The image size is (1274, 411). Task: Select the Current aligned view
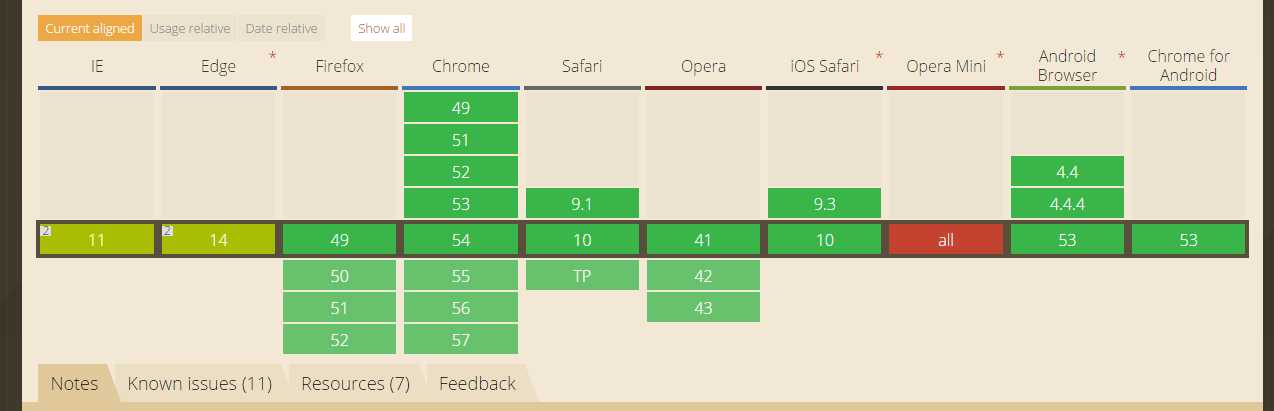pos(90,28)
